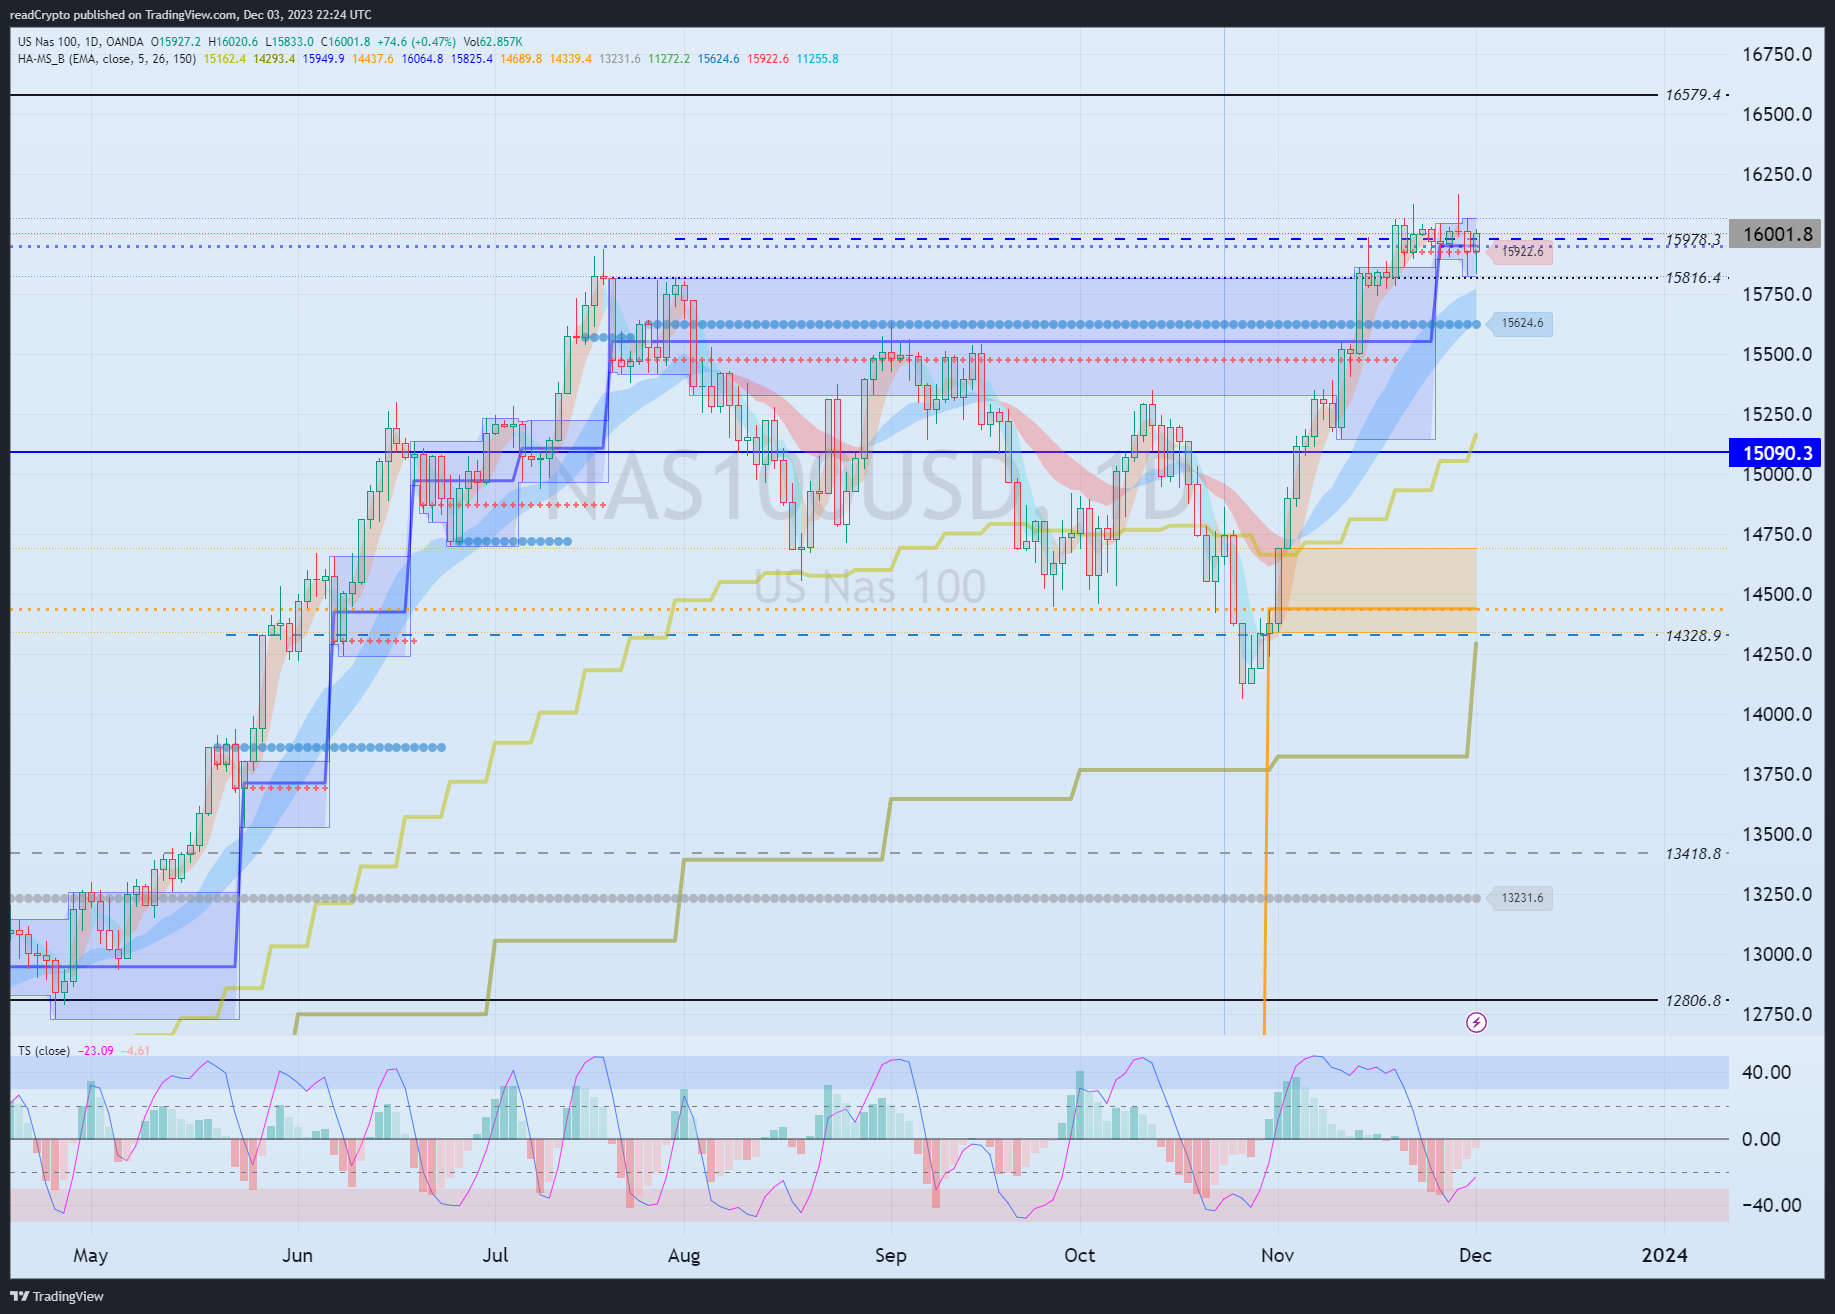Click the open value O15927.2

(x=176, y=42)
